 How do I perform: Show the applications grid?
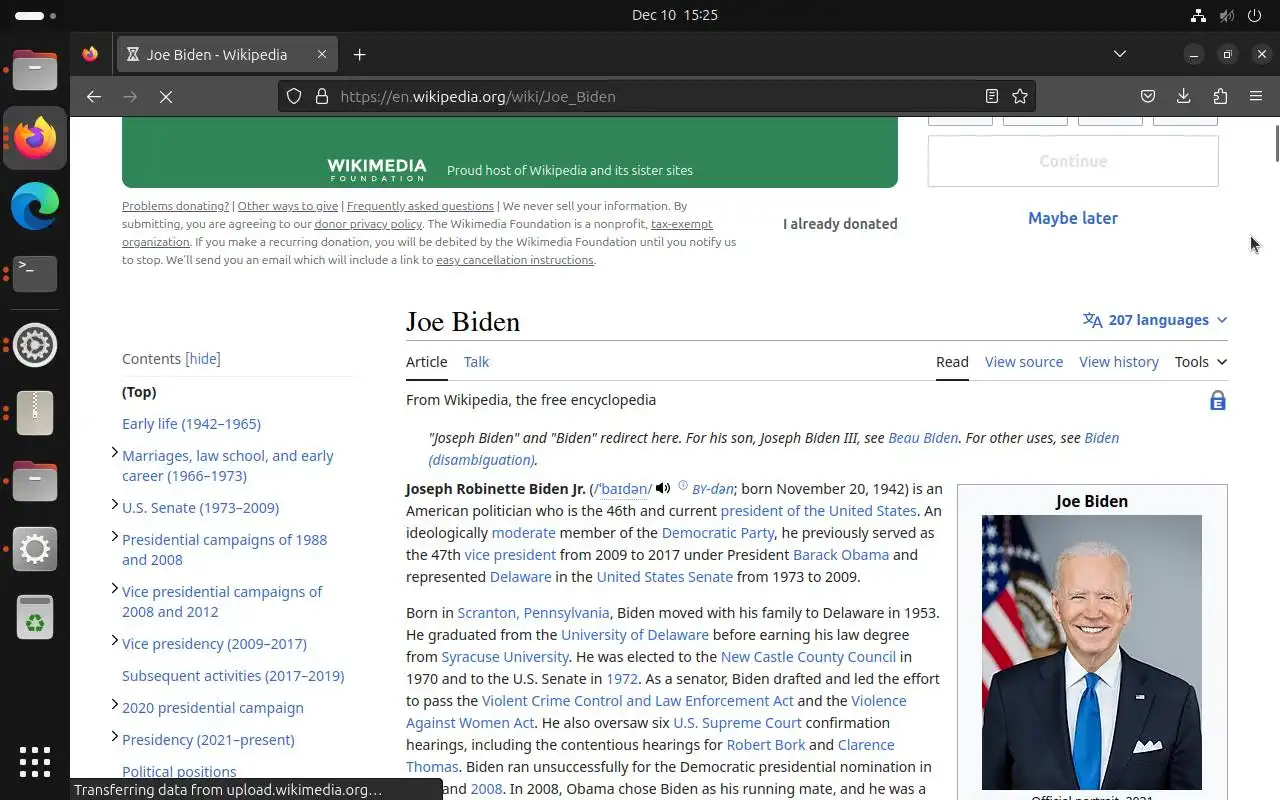(x=35, y=762)
